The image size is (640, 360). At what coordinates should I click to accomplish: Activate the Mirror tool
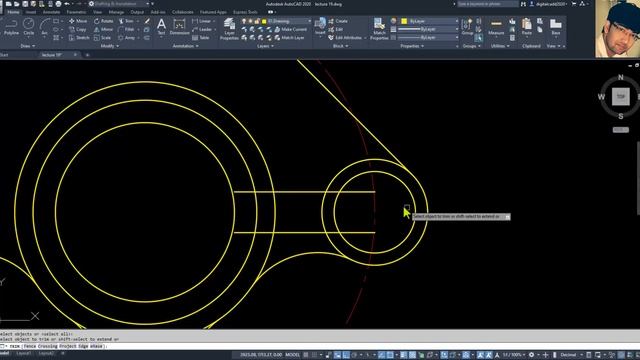coord(103,29)
